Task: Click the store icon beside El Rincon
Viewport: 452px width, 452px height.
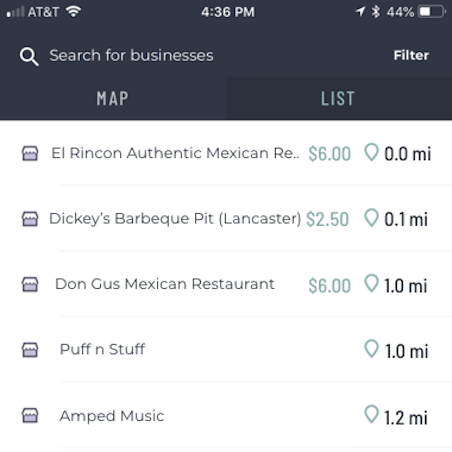Action: pos(30,153)
